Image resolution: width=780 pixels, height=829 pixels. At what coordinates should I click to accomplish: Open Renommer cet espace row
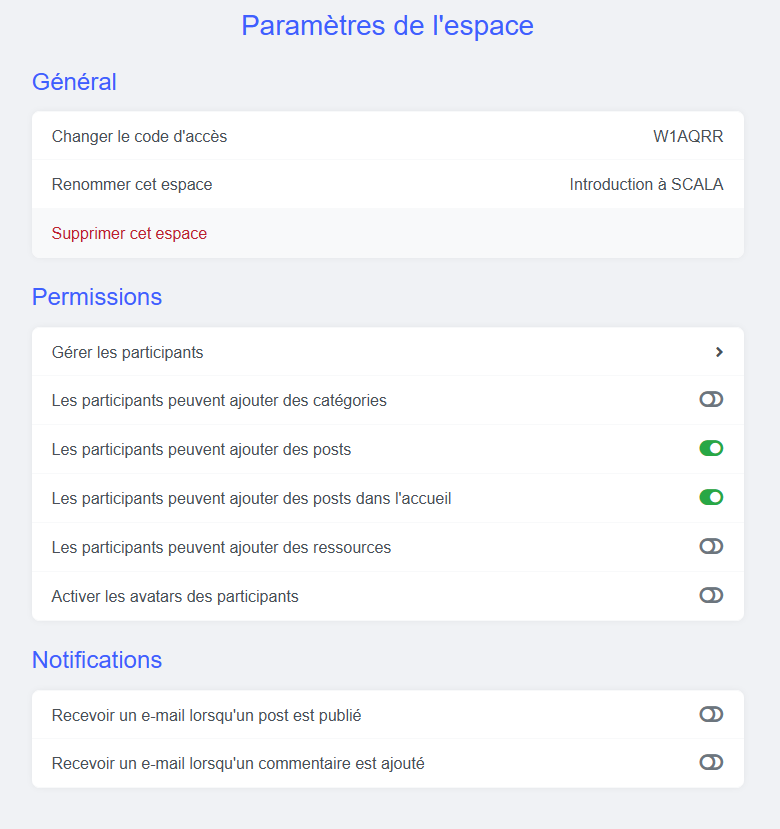[388, 184]
